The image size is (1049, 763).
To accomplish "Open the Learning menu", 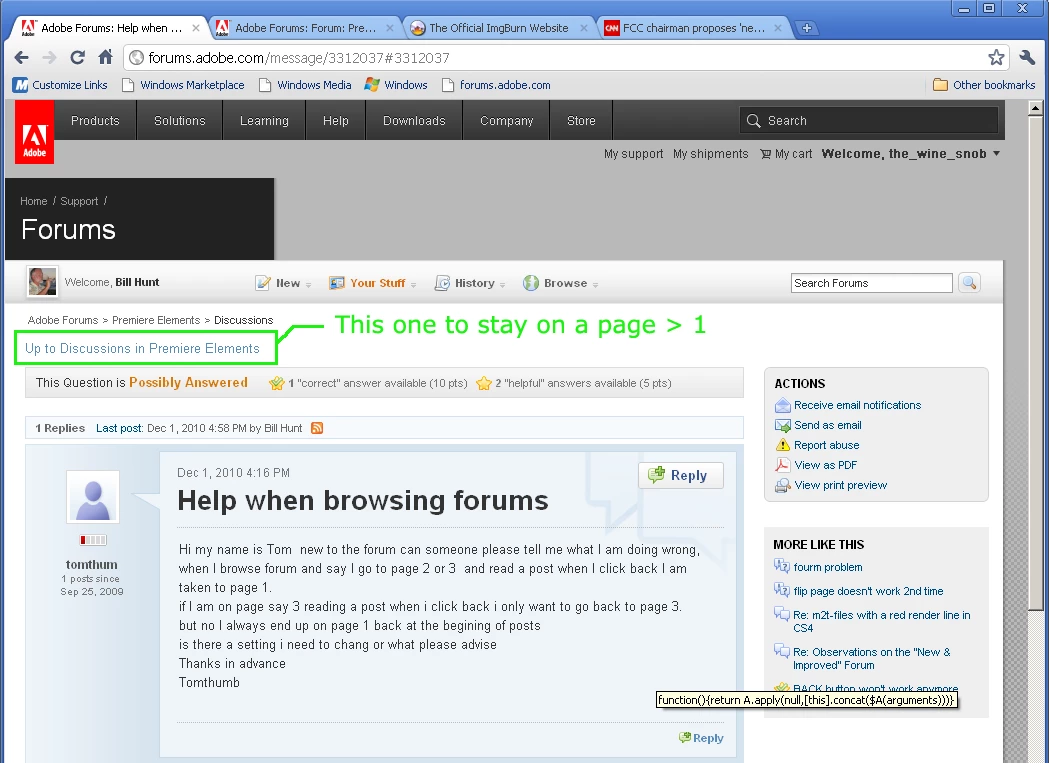I will pos(264,120).
